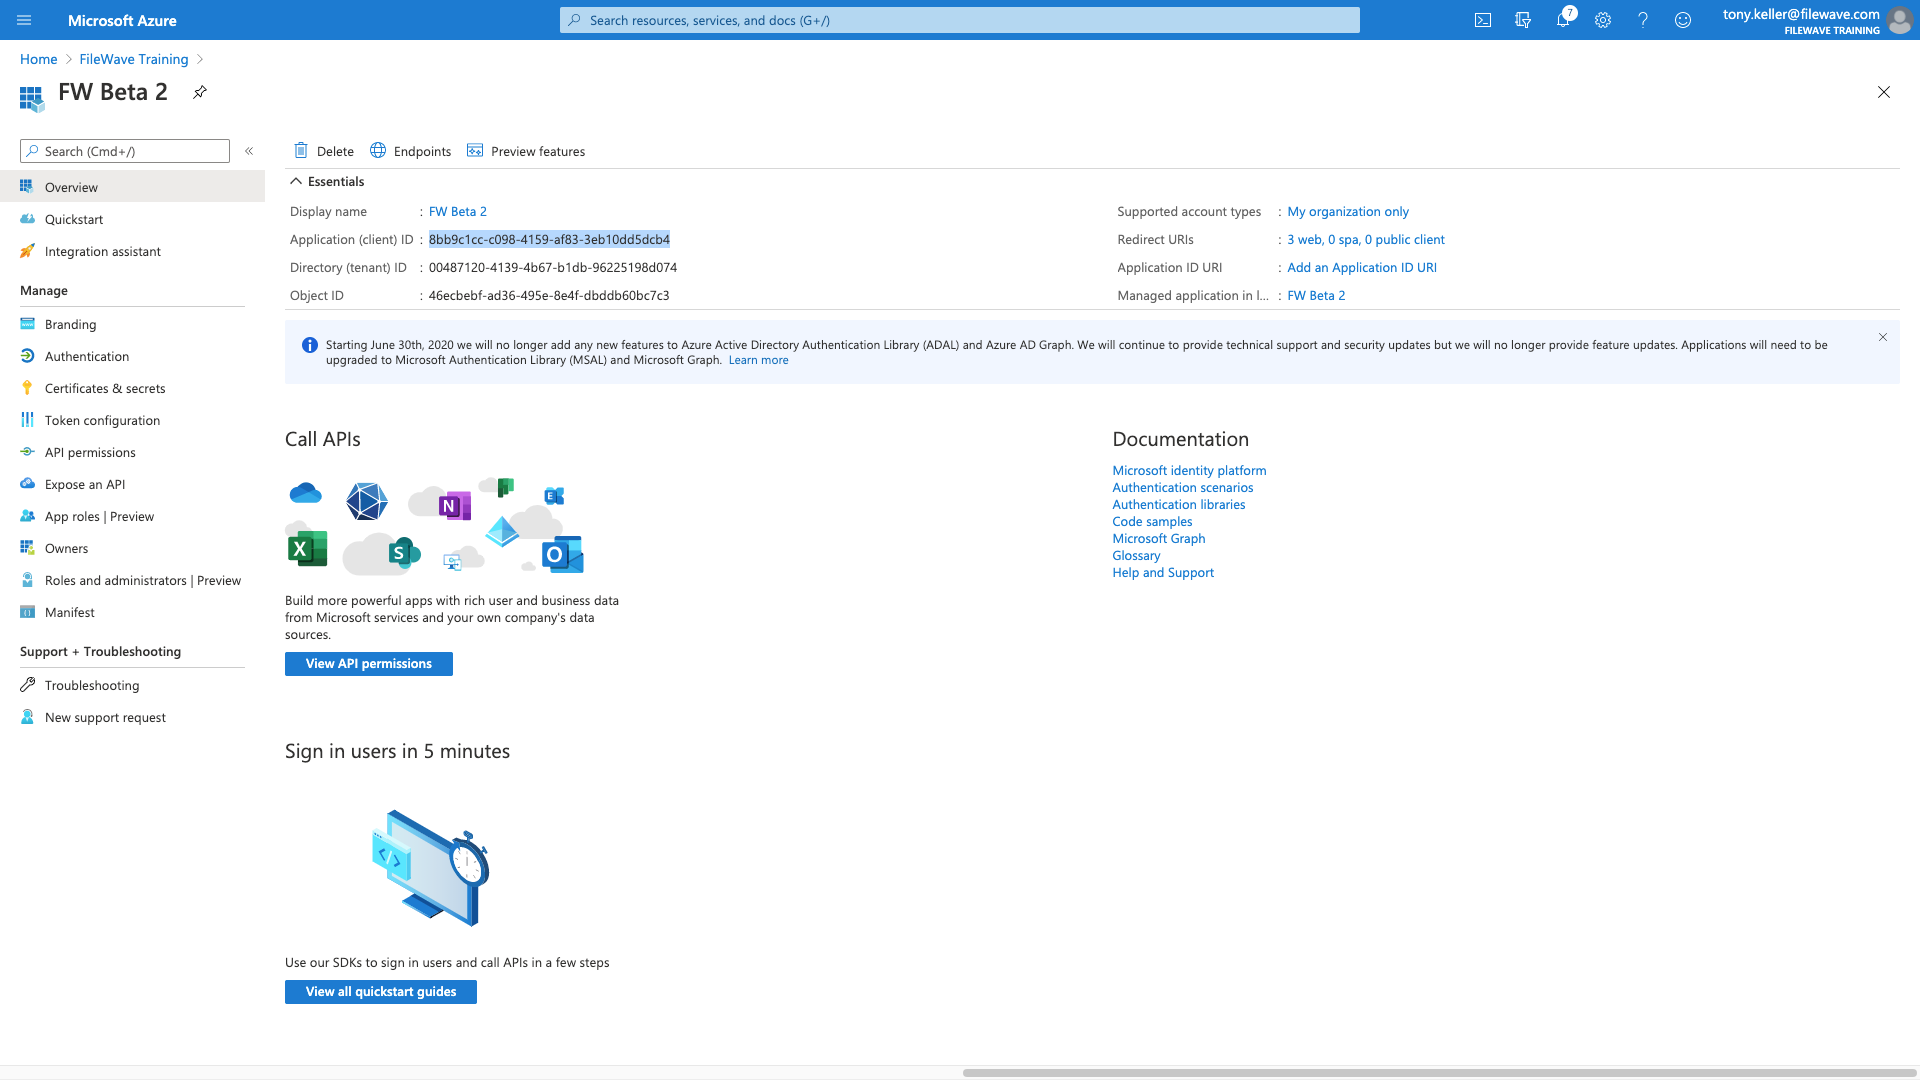Viewport: 1920px width, 1080px height.
Task: Open Authentication libraries docs
Action: tap(1179, 504)
